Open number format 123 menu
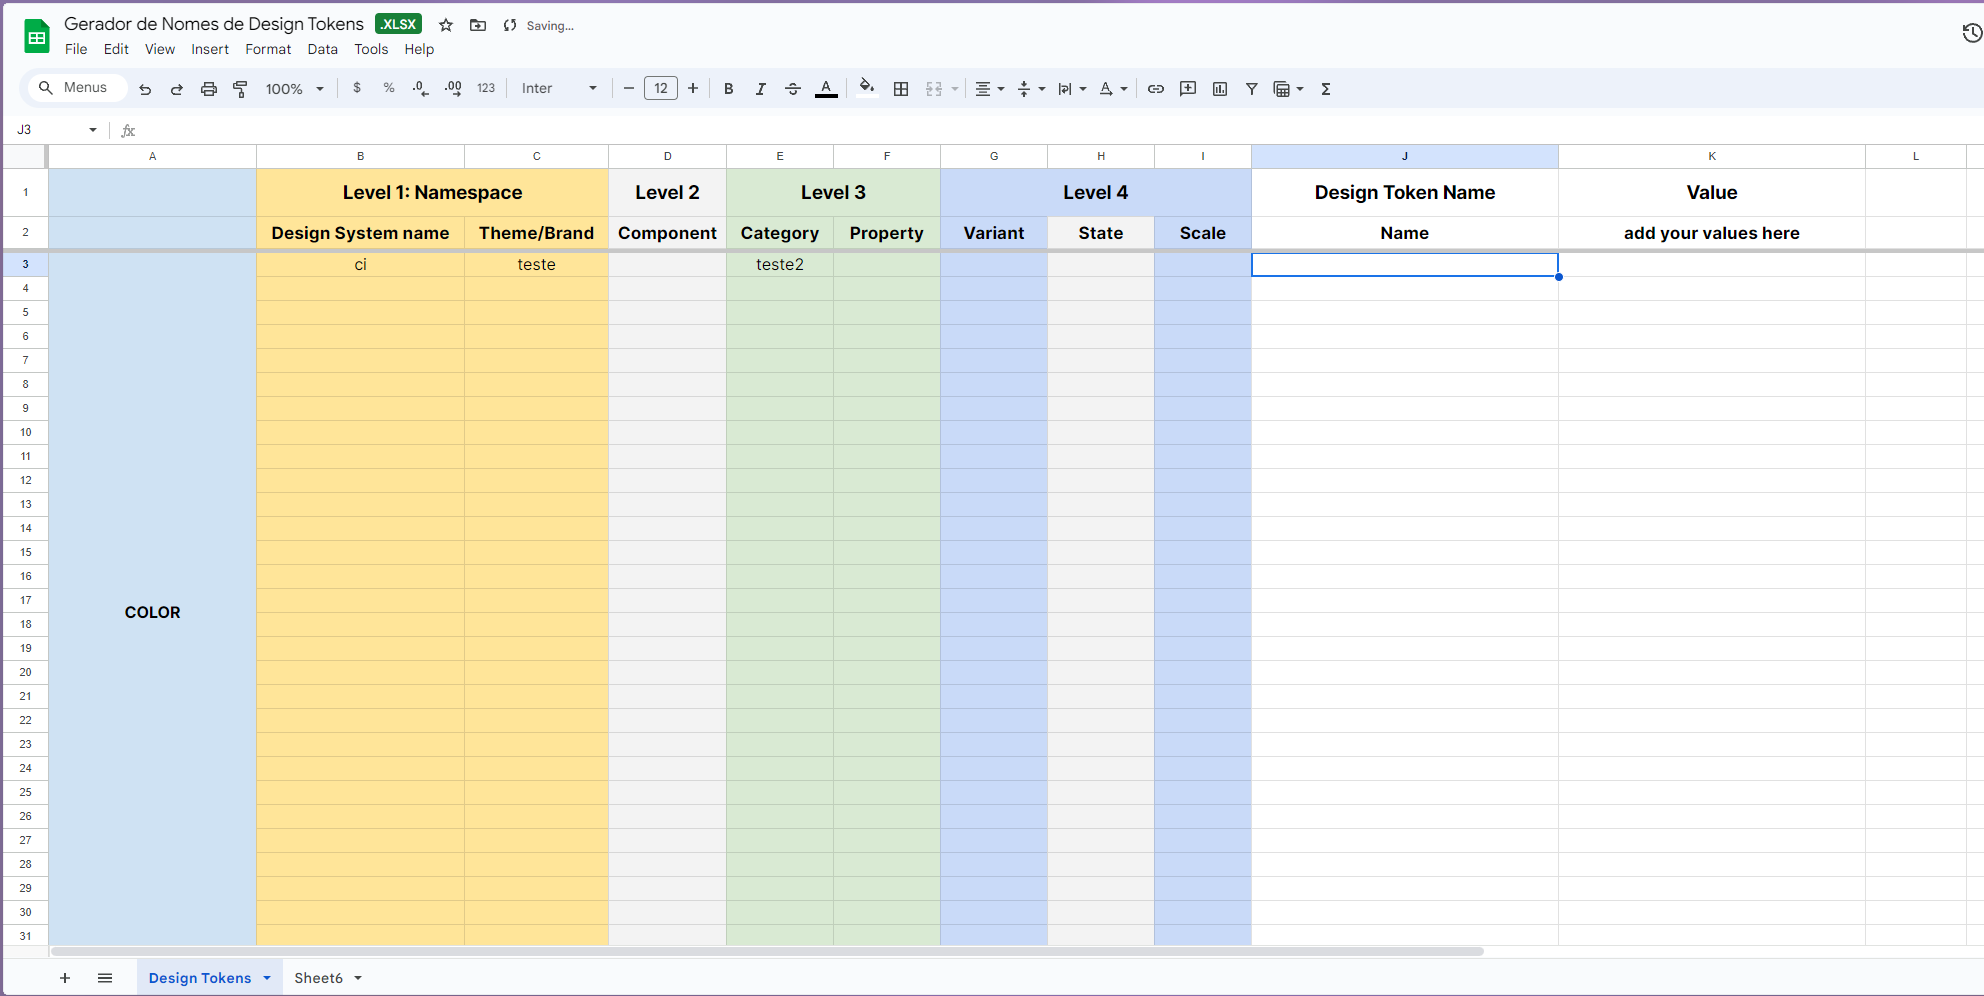Screen dimensions: 1984x996 tap(486, 88)
